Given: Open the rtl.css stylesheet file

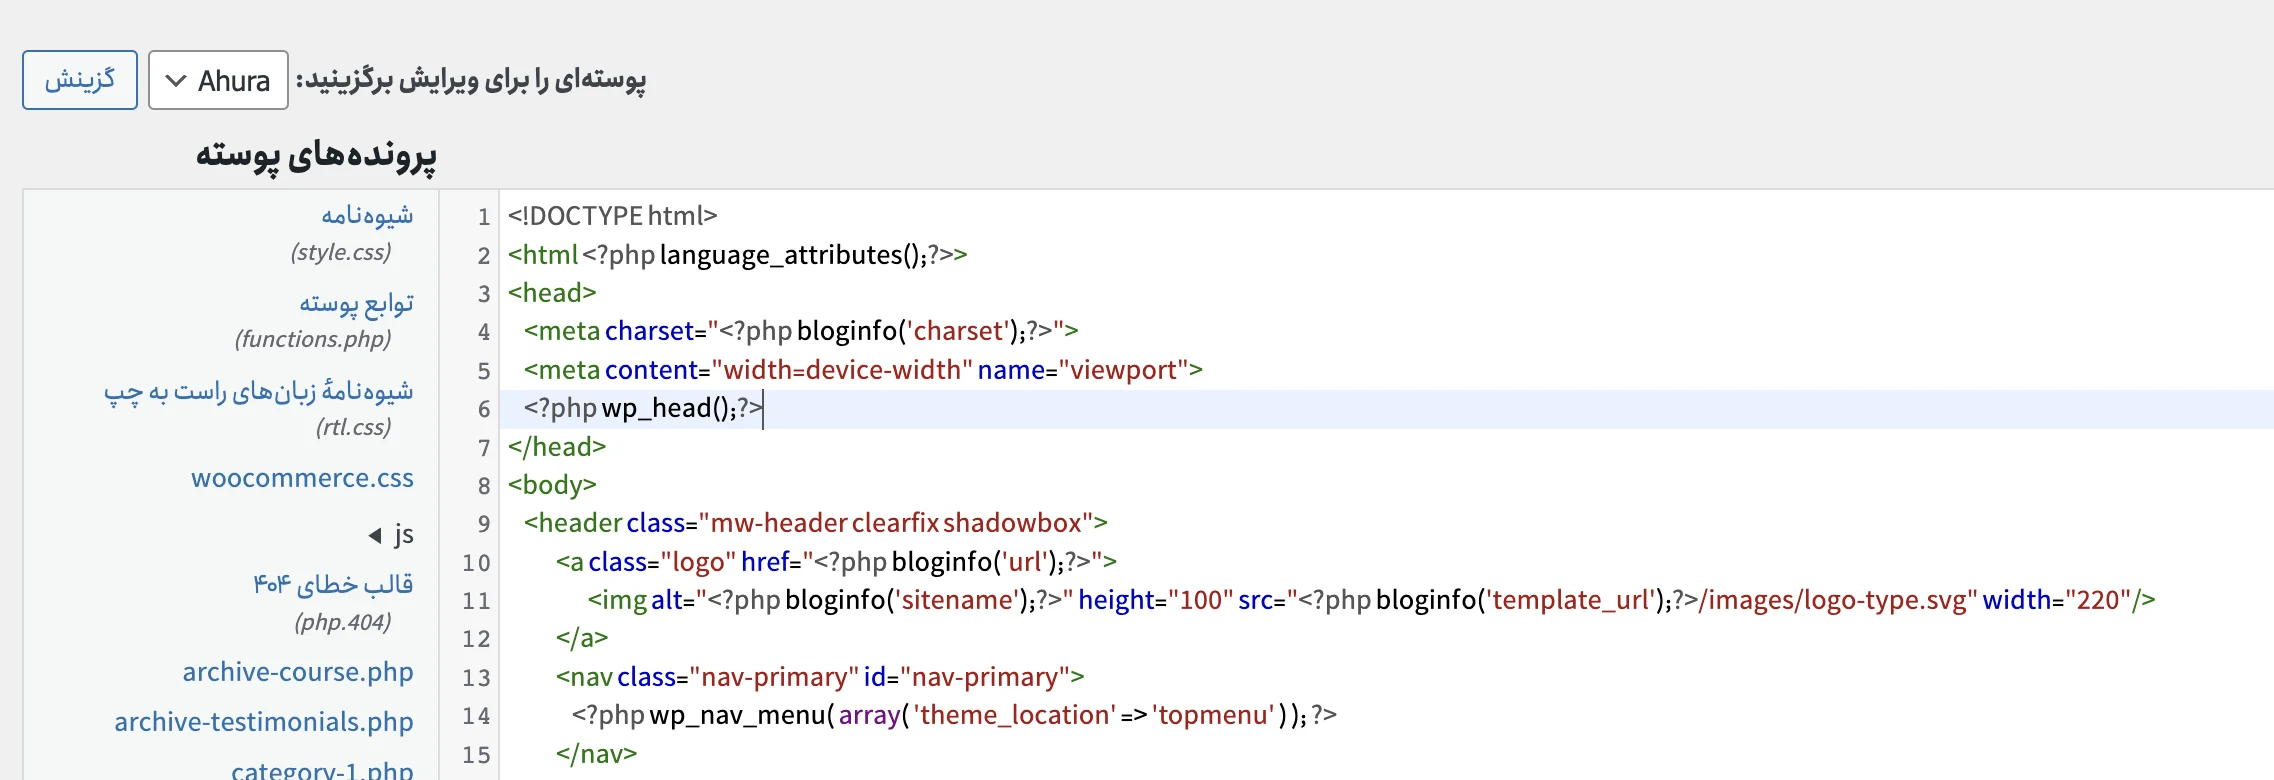Looking at the screenshot, I should [x=258, y=391].
